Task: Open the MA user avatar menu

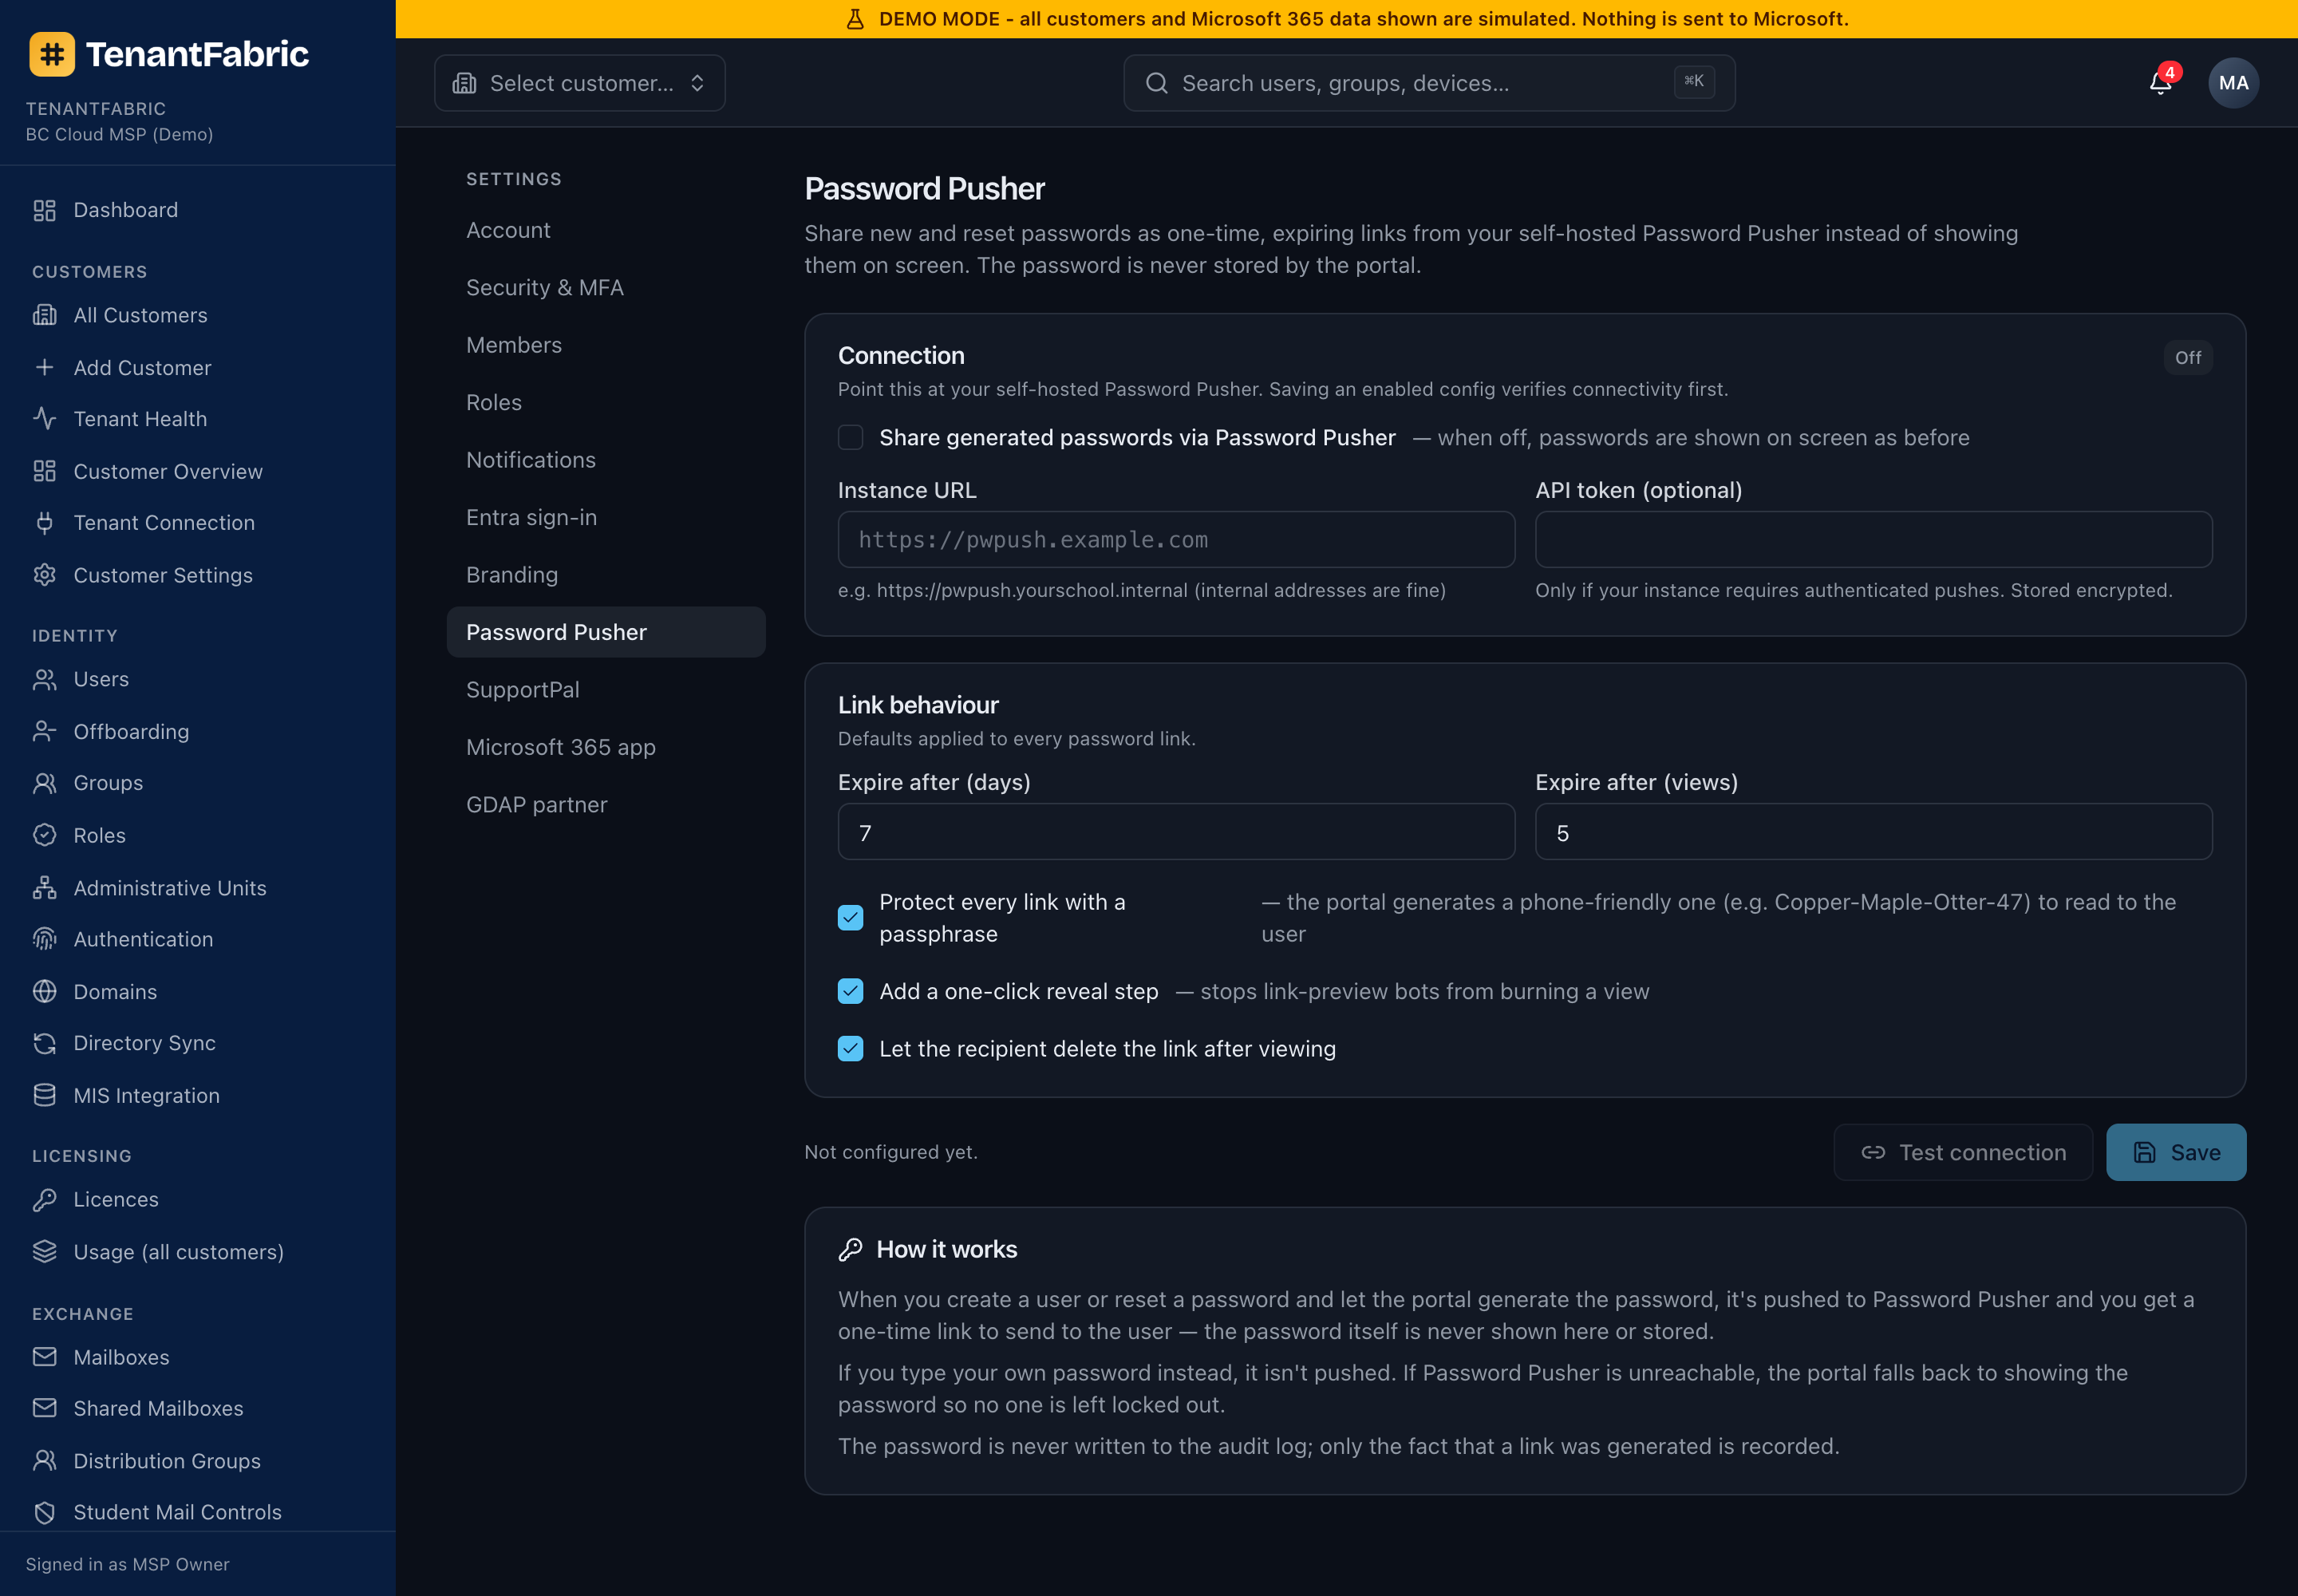Action: 2233,83
